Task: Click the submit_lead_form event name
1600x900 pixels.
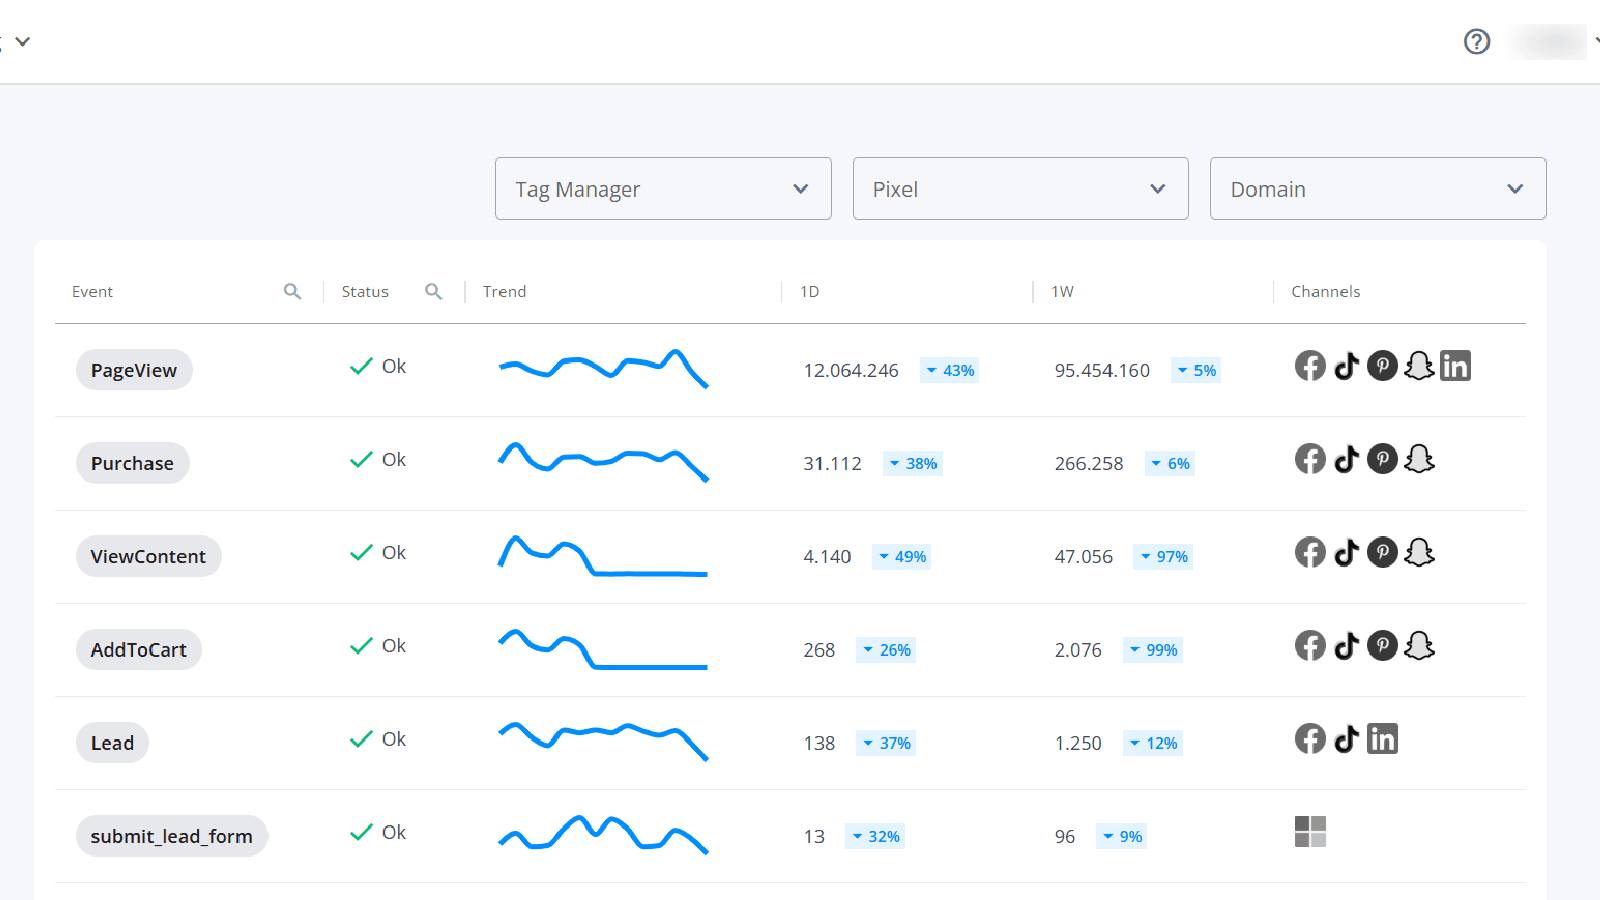Action: 171,835
